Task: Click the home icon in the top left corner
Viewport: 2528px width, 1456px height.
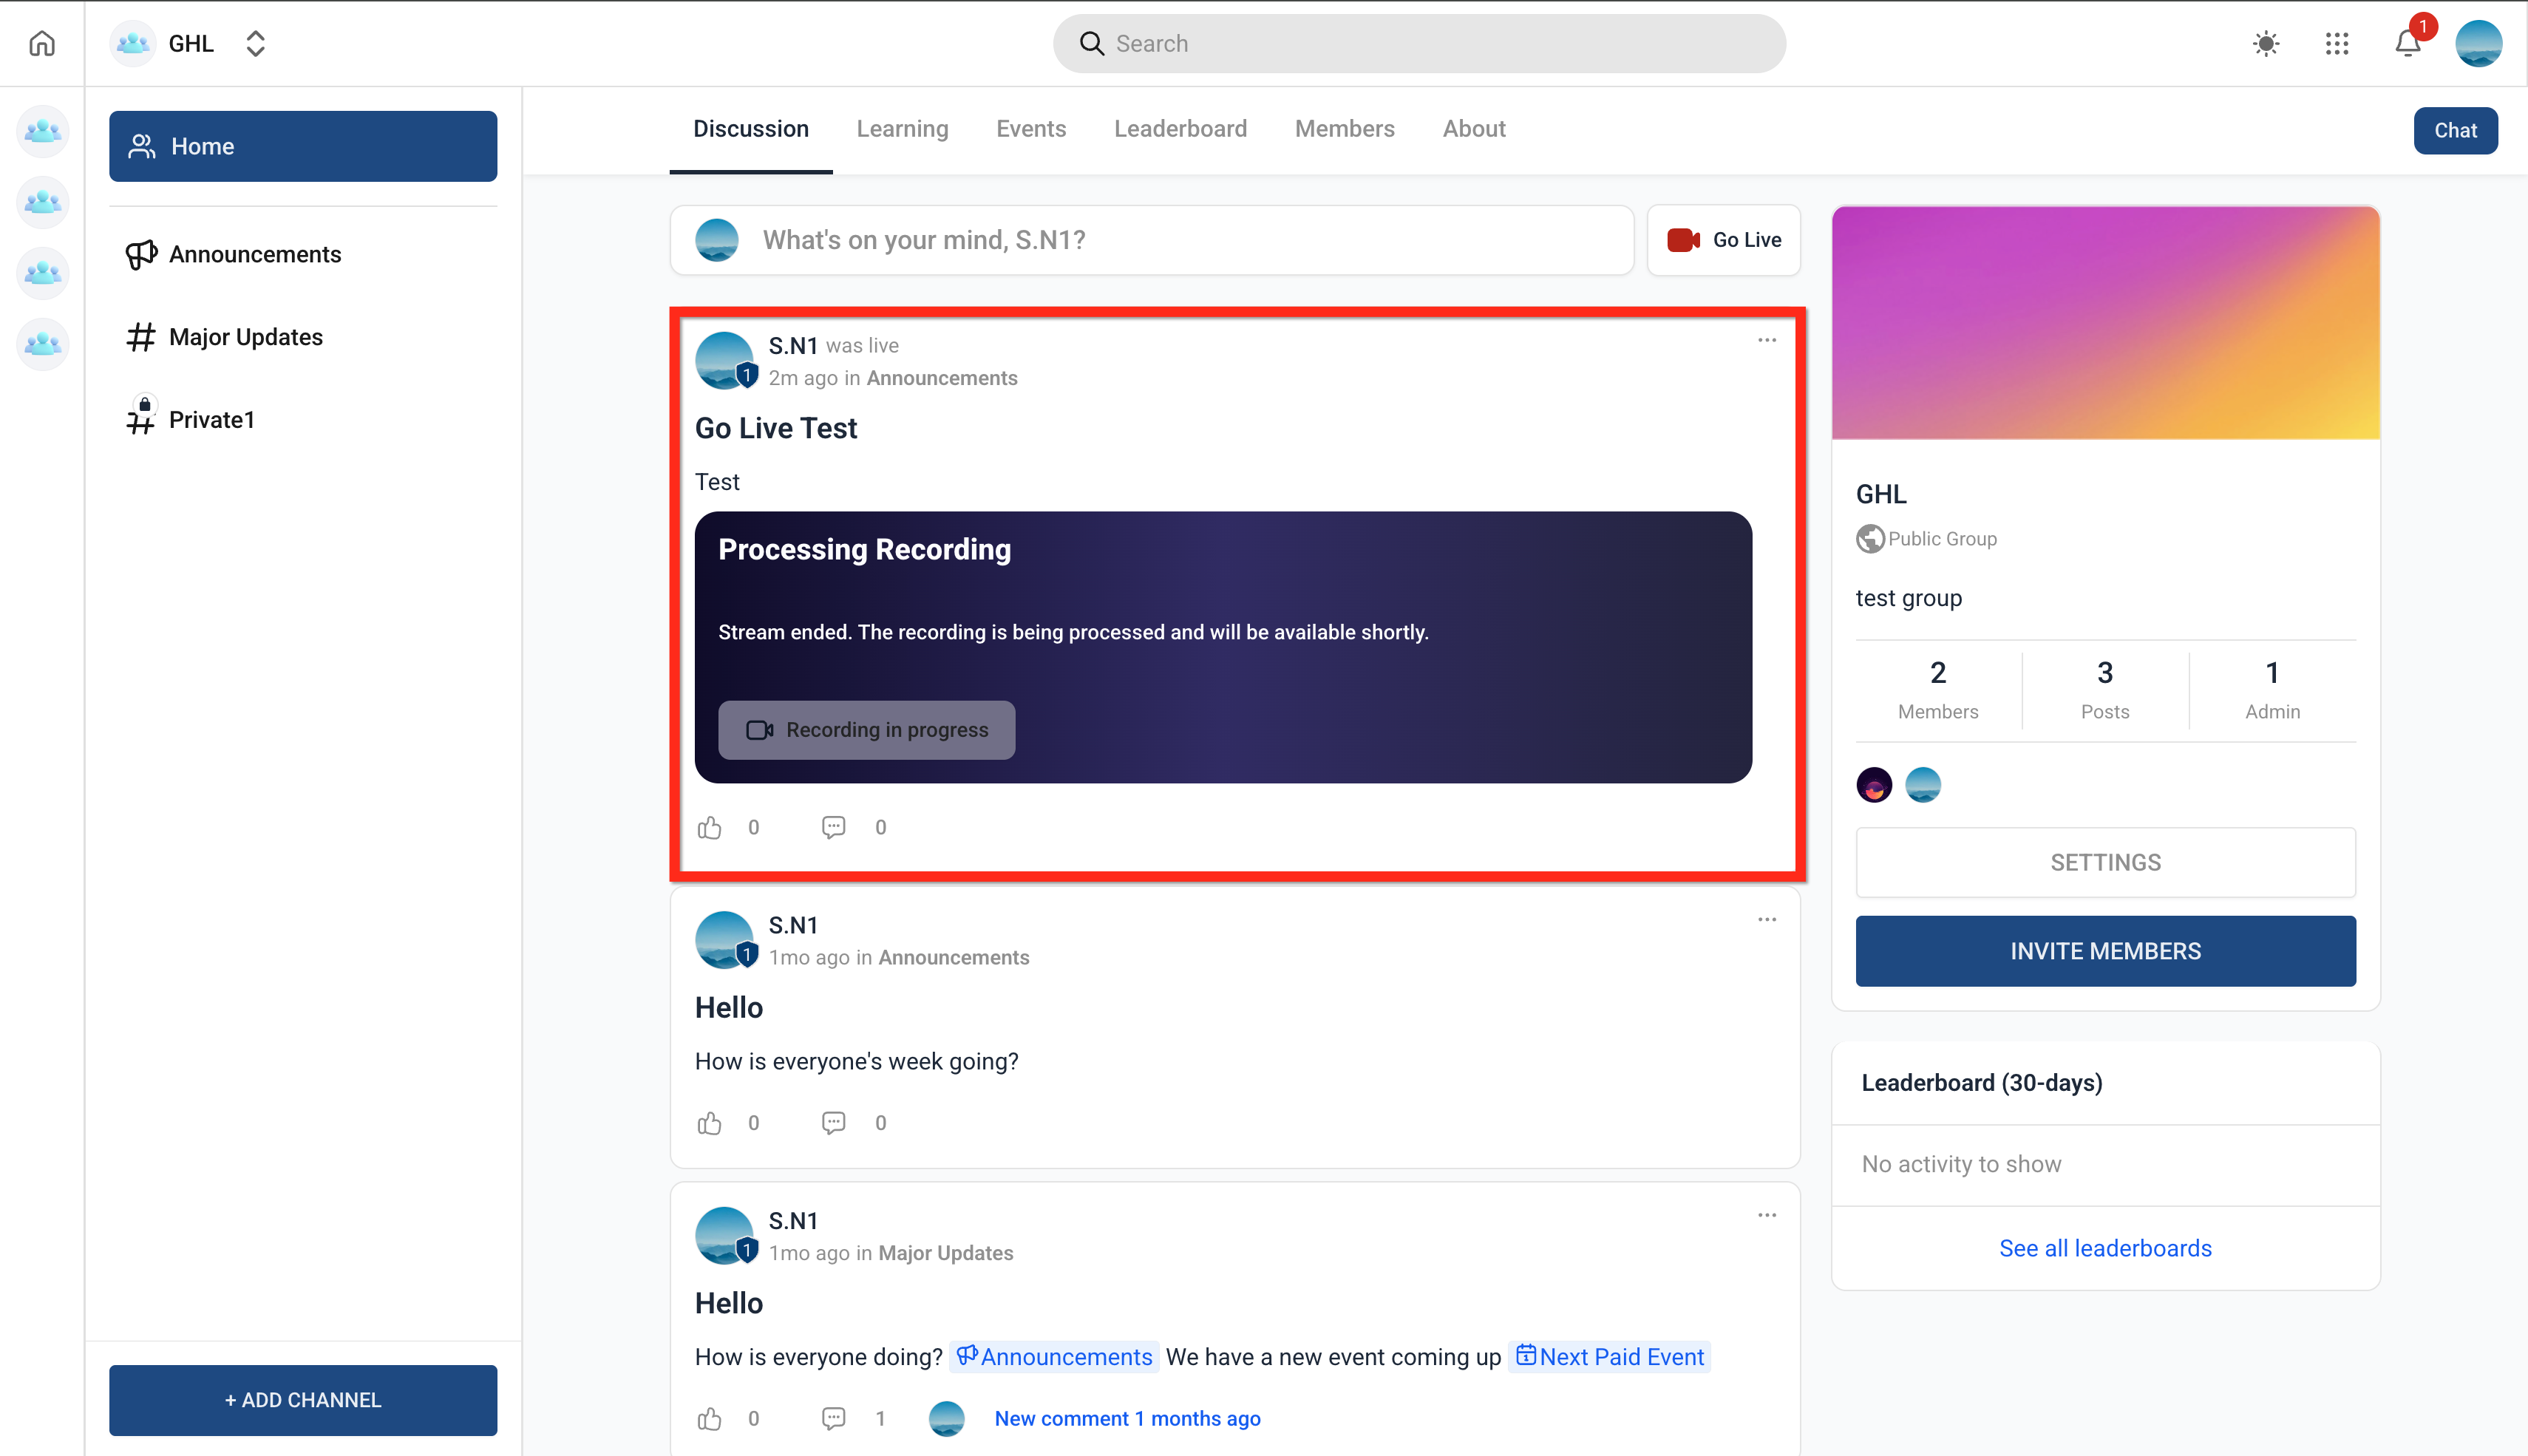Action: pos(41,43)
